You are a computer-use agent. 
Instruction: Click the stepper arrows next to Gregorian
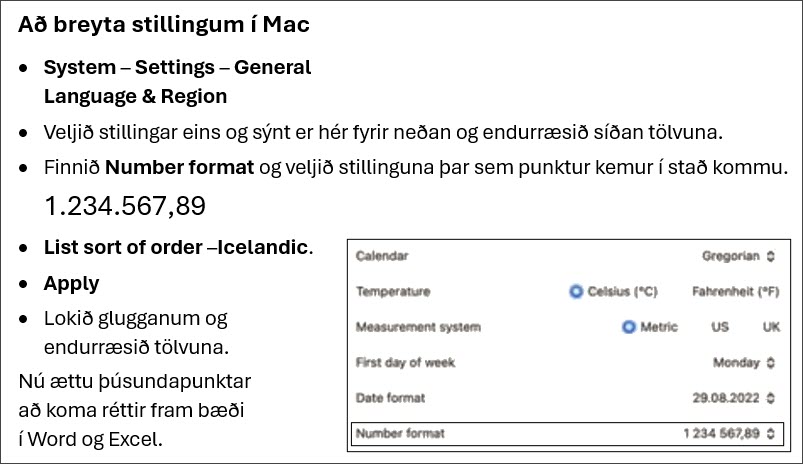point(771,256)
